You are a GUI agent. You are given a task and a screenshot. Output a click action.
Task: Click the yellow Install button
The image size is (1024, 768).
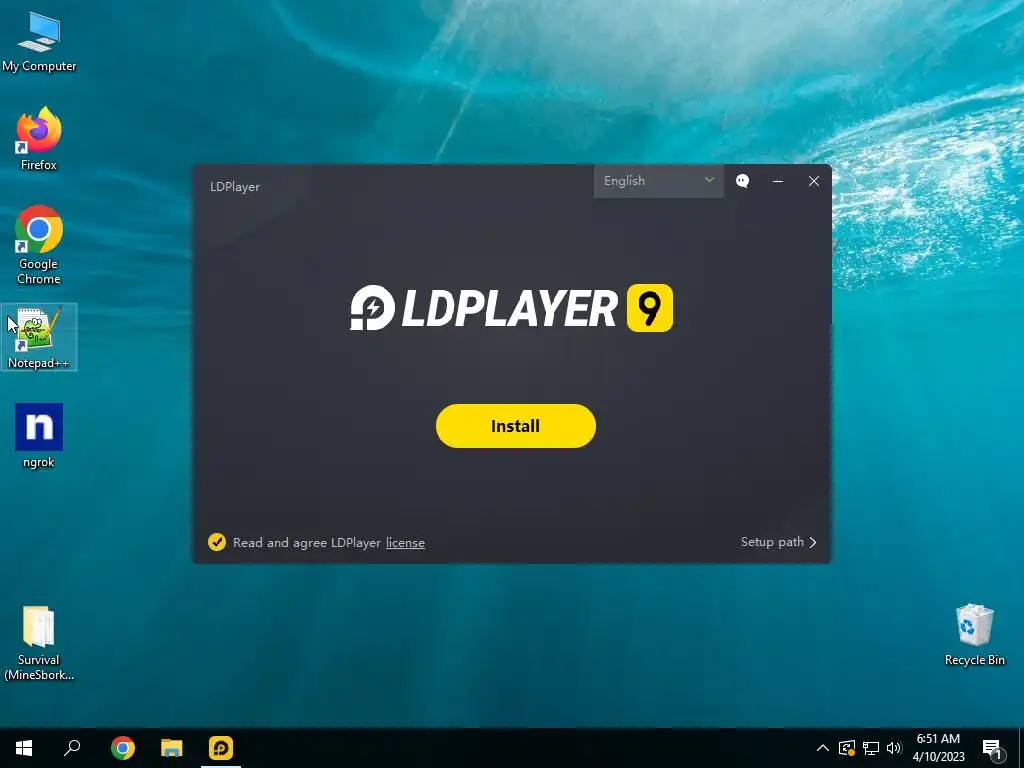(x=515, y=426)
